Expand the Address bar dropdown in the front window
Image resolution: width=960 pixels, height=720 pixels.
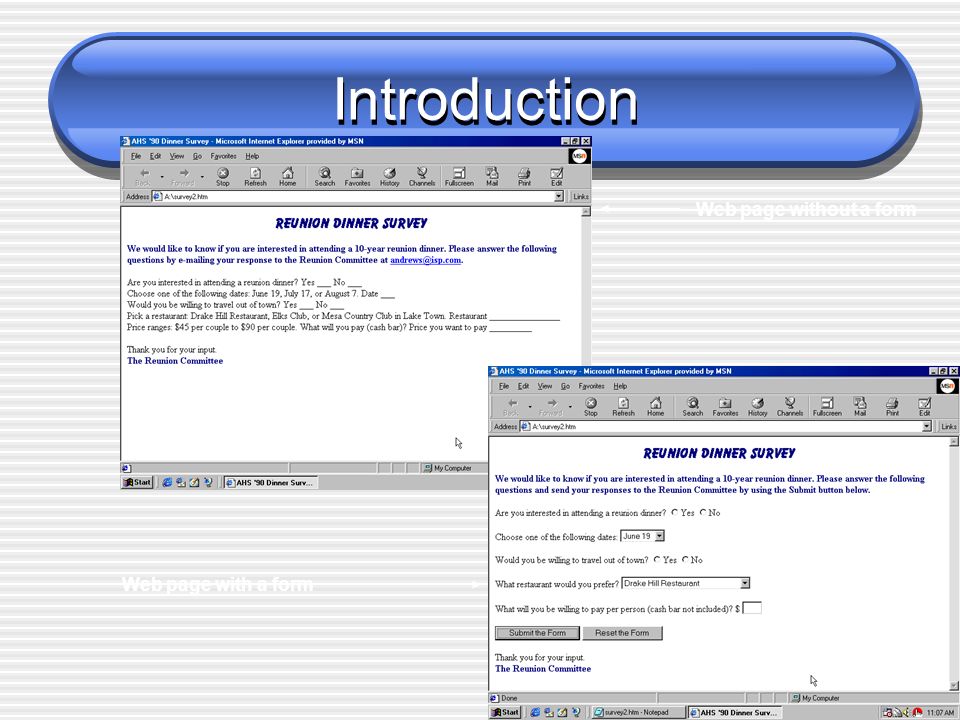pyautogui.click(x=926, y=426)
